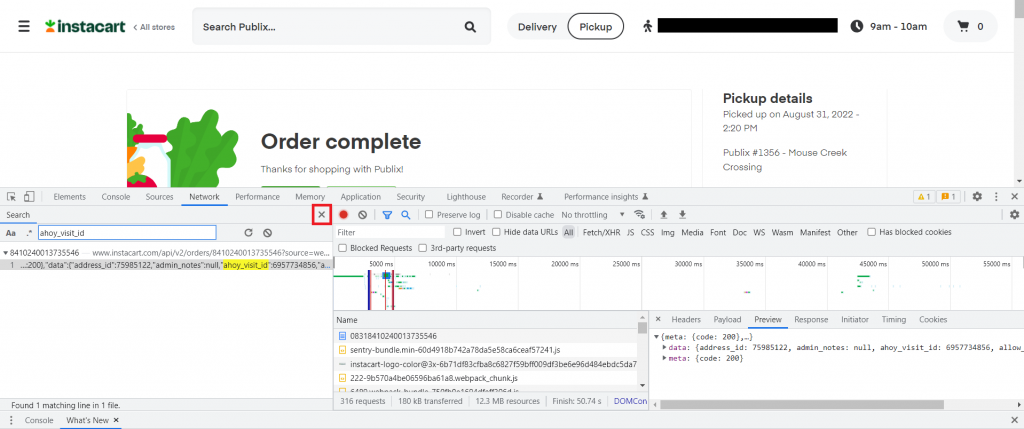The width and height of the screenshot is (1024, 429).
Task: Click the Import HAR file icon
Action: point(664,214)
